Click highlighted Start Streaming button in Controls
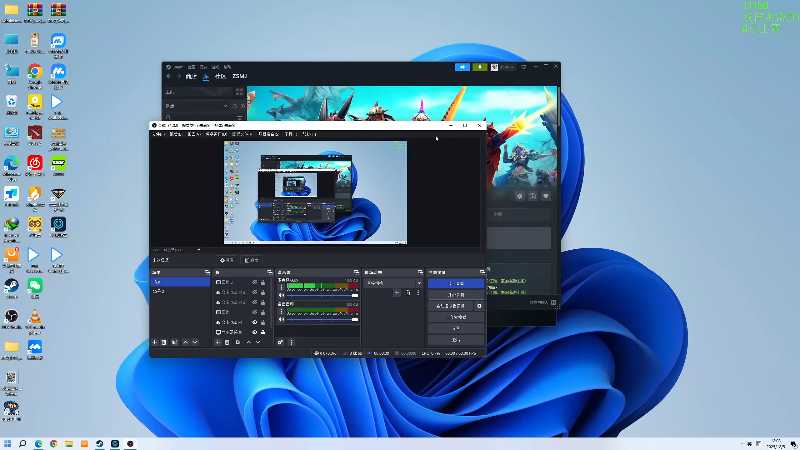This screenshot has width=800, height=450. (x=456, y=283)
